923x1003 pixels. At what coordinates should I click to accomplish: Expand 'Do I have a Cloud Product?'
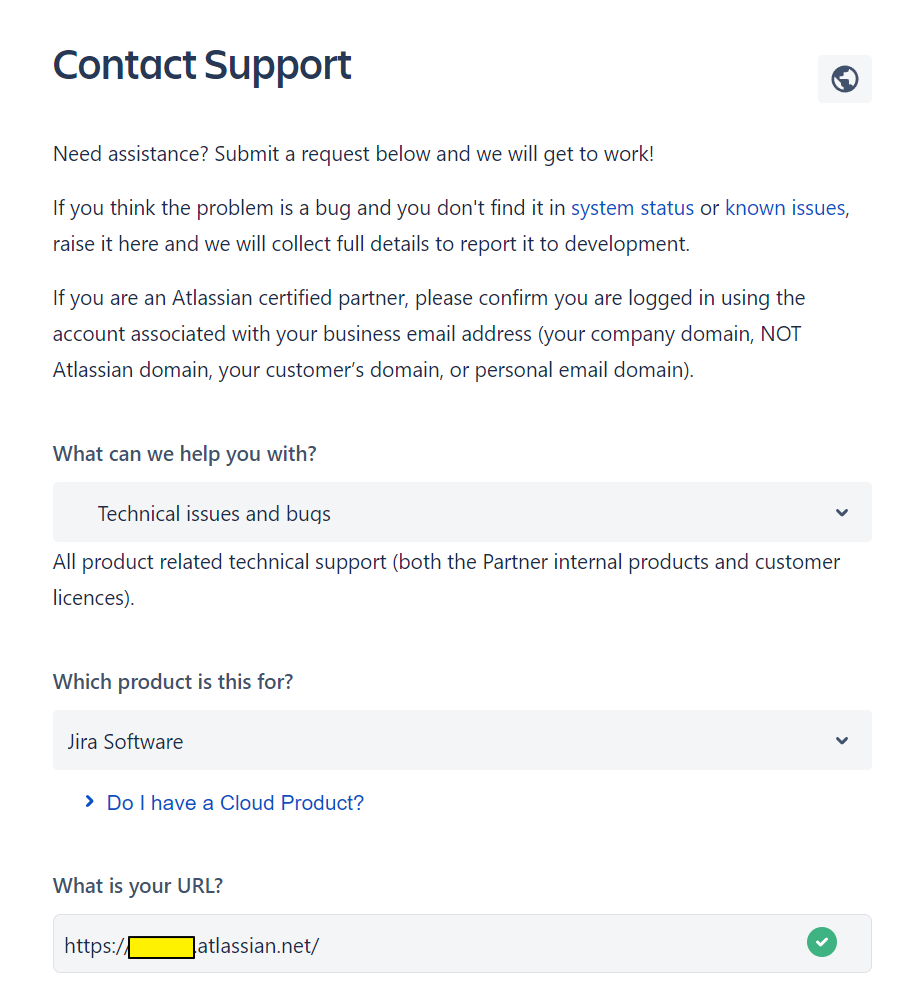tap(235, 803)
